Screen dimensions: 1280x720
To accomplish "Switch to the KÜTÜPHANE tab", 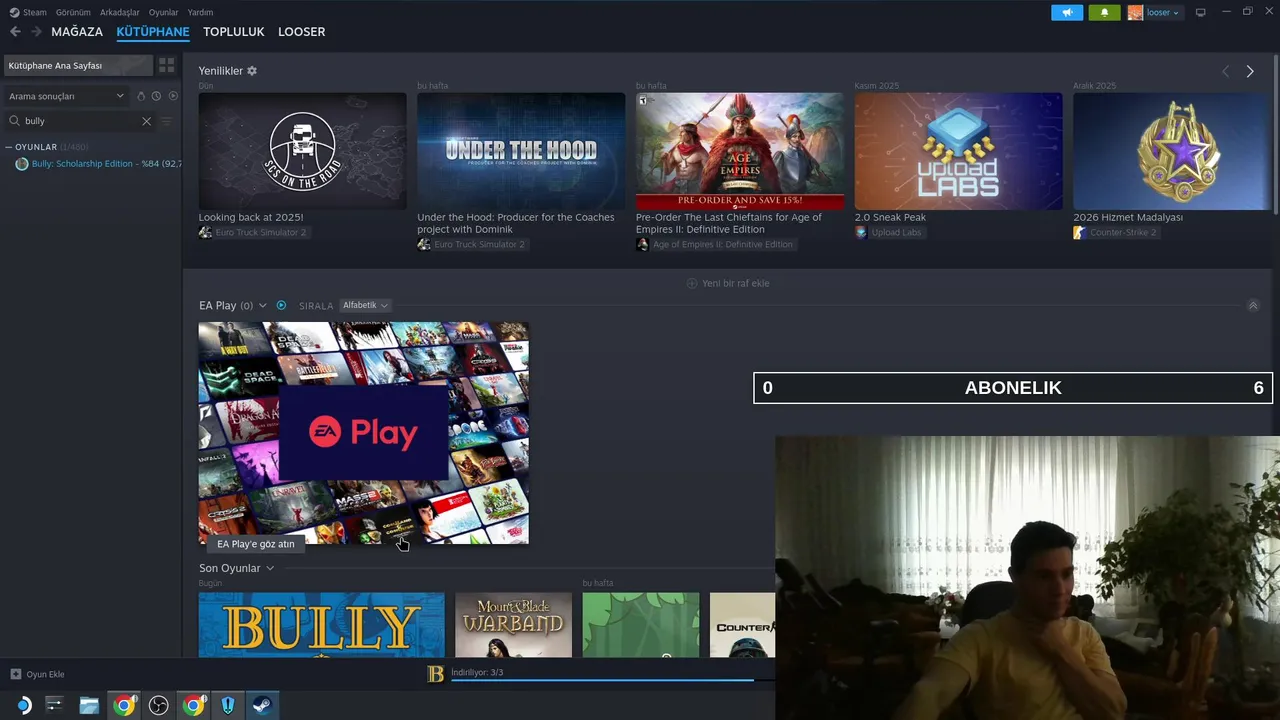I will 153,32.
